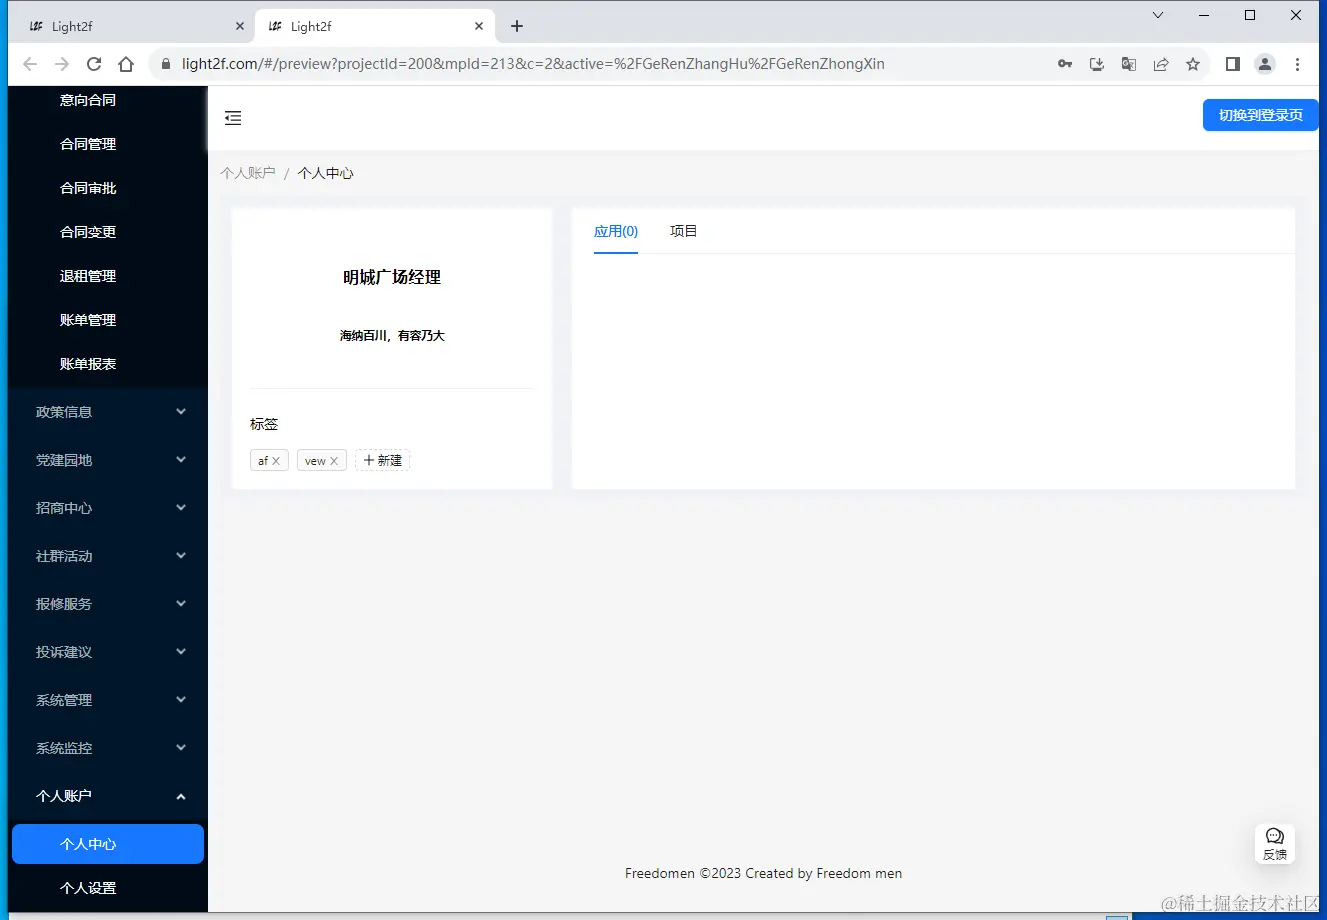
Task: Open 账单报表 in the sidebar
Action: tap(88, 364)
